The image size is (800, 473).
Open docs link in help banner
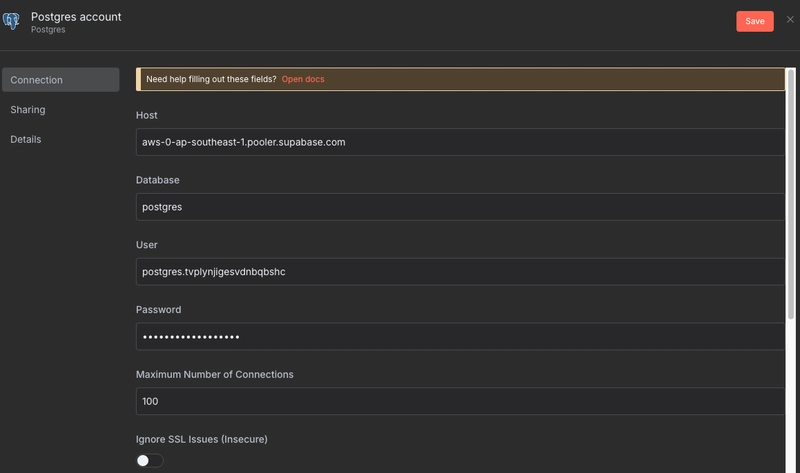click(x=303, y=79)
